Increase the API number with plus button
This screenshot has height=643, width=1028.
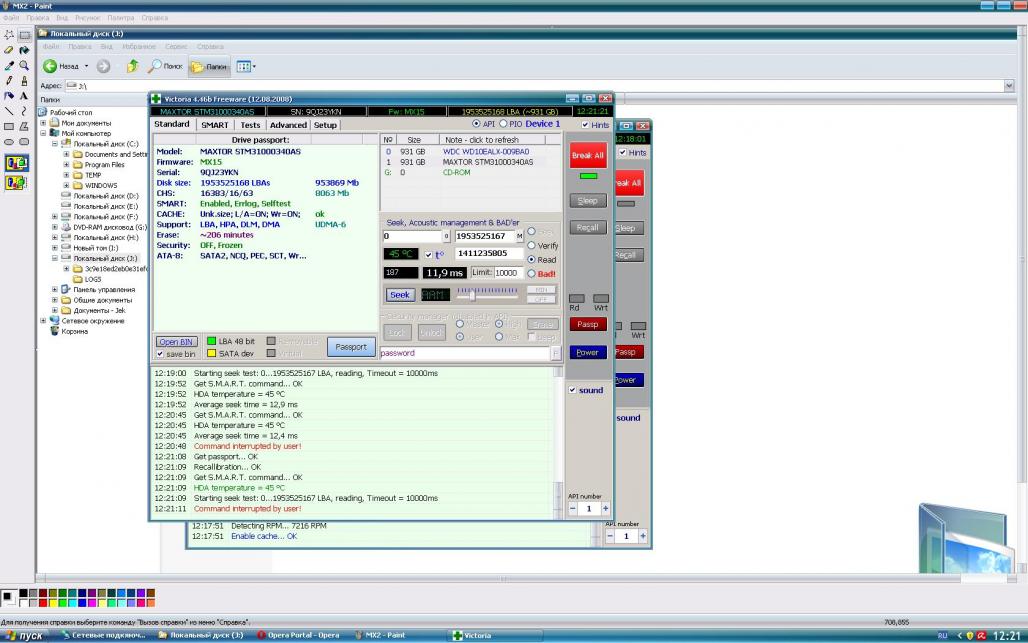tap(605, 509)
